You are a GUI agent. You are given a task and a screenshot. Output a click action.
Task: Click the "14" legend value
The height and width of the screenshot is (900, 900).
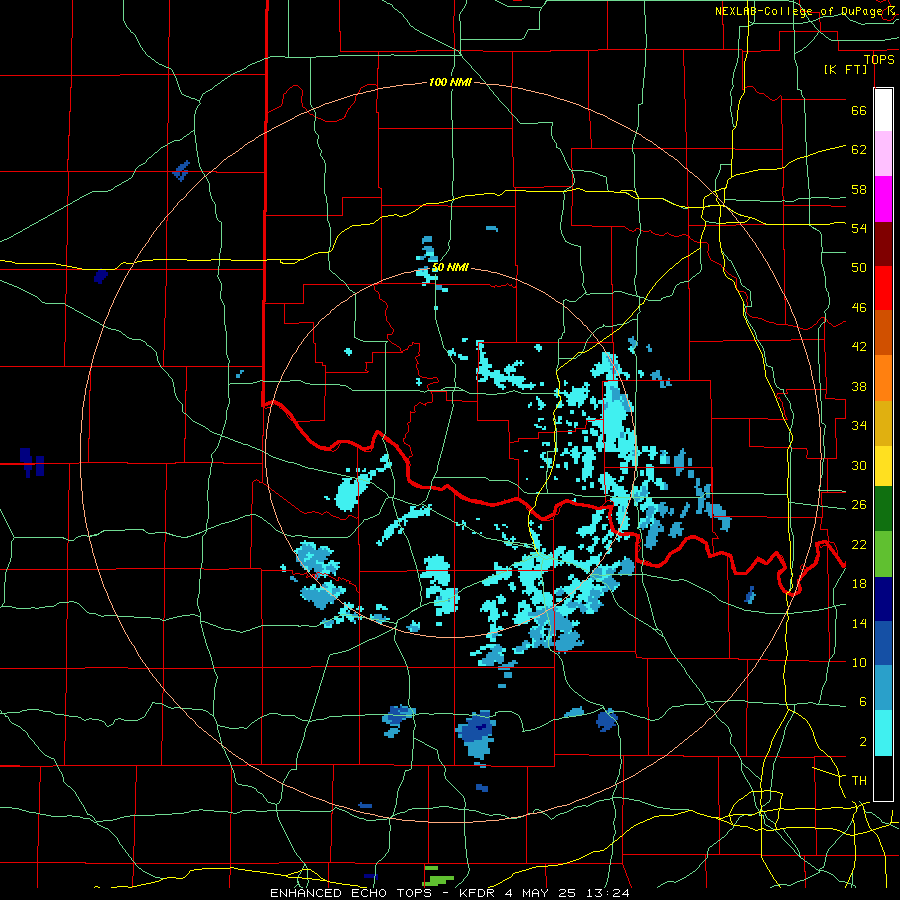(859, 623)
